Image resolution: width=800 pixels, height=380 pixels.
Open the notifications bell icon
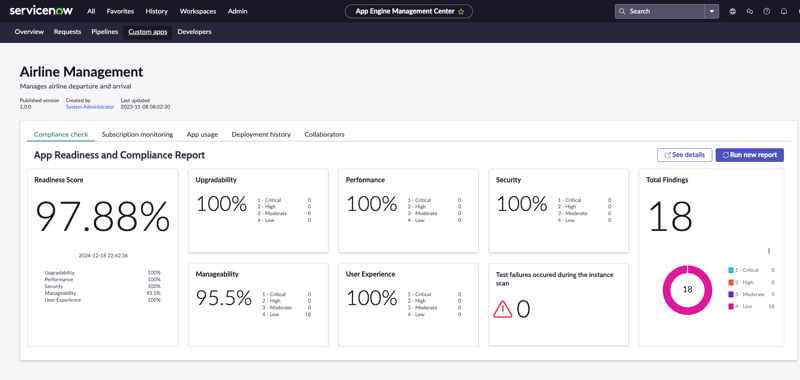pyautogui.click(x=784, y=11)
